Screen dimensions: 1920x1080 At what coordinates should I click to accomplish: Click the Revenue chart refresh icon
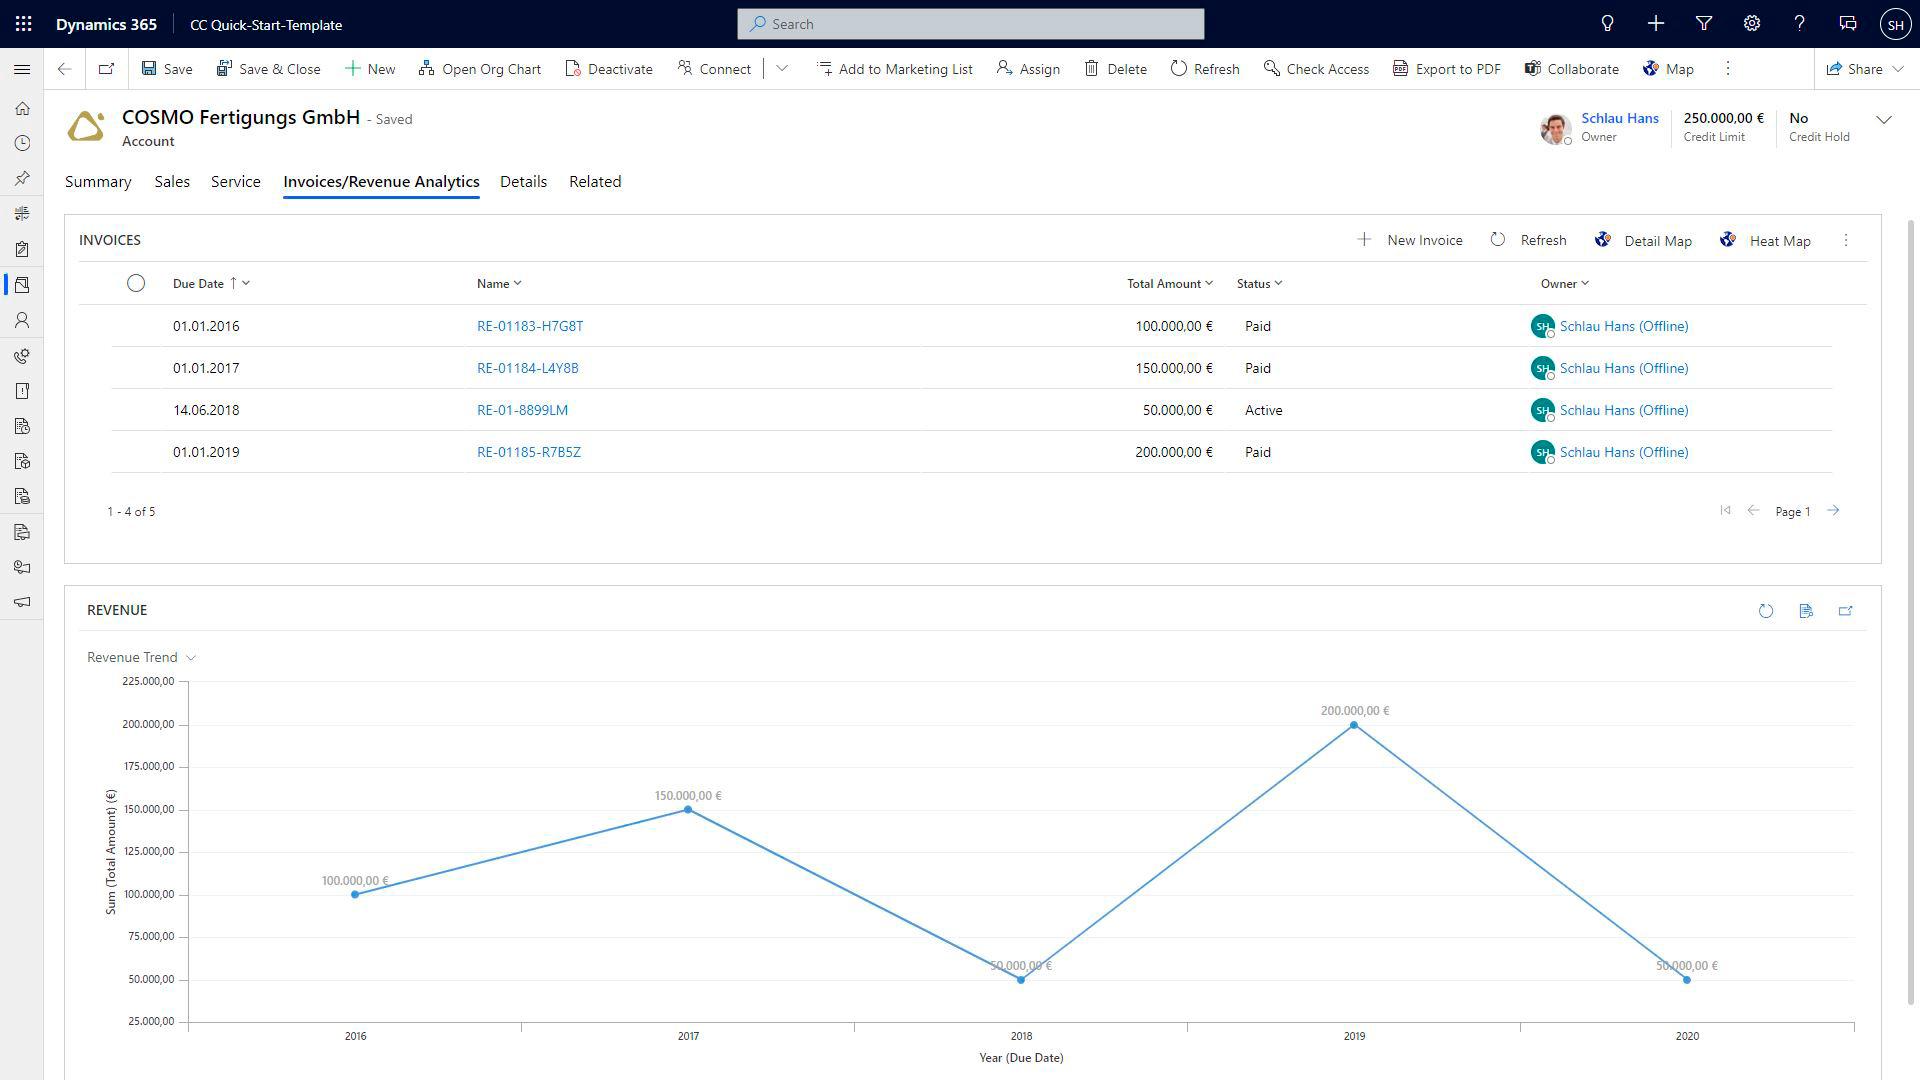(1764, 611)
